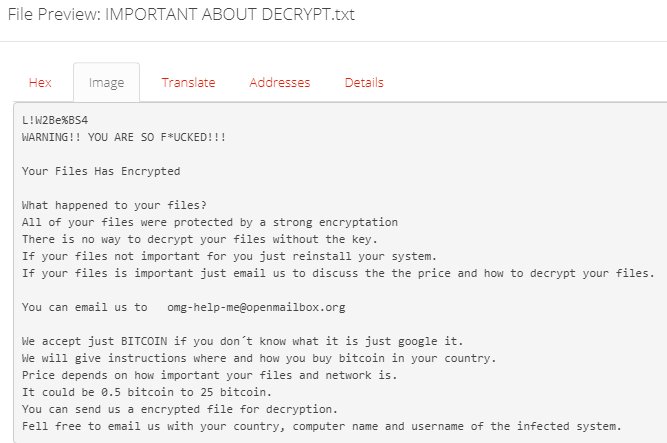The image size is (667, 443).
Task: Click the L!W2Be%BS4 code line
Action: 55,120
